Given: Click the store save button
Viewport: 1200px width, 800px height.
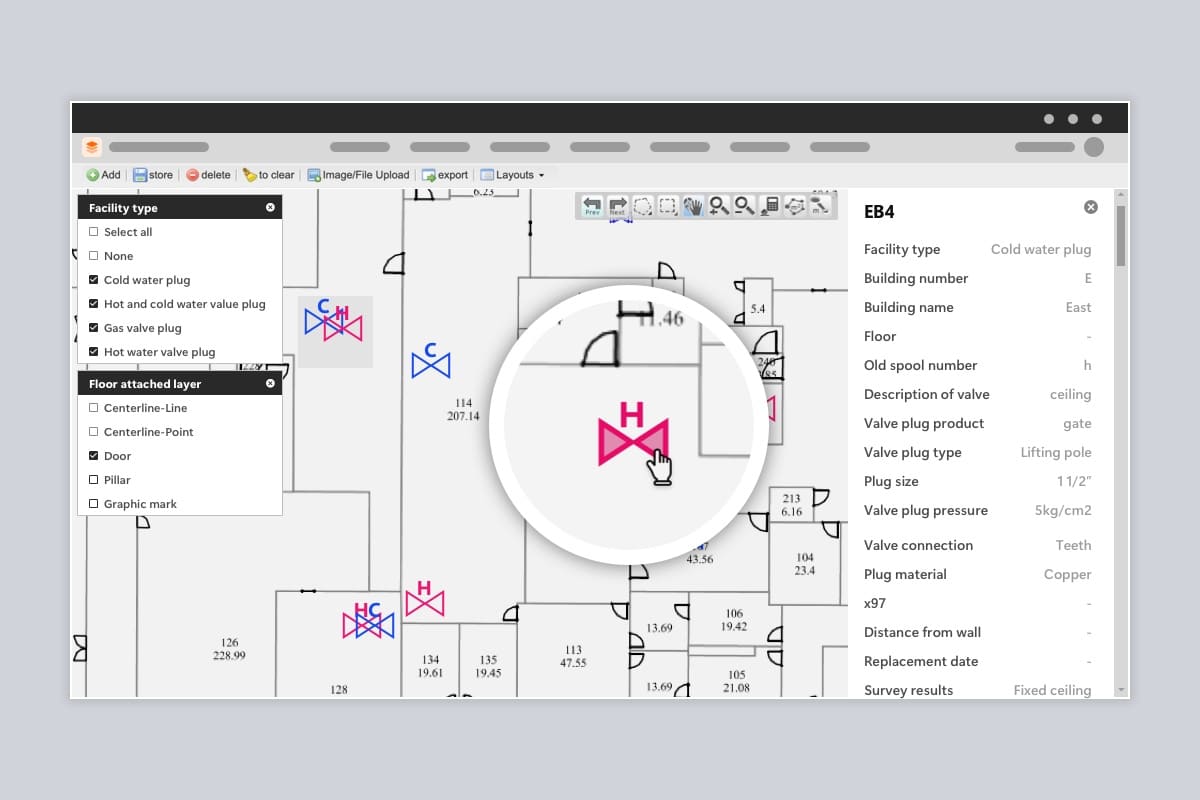Looking at the screenshot, I should coord(153,175).
